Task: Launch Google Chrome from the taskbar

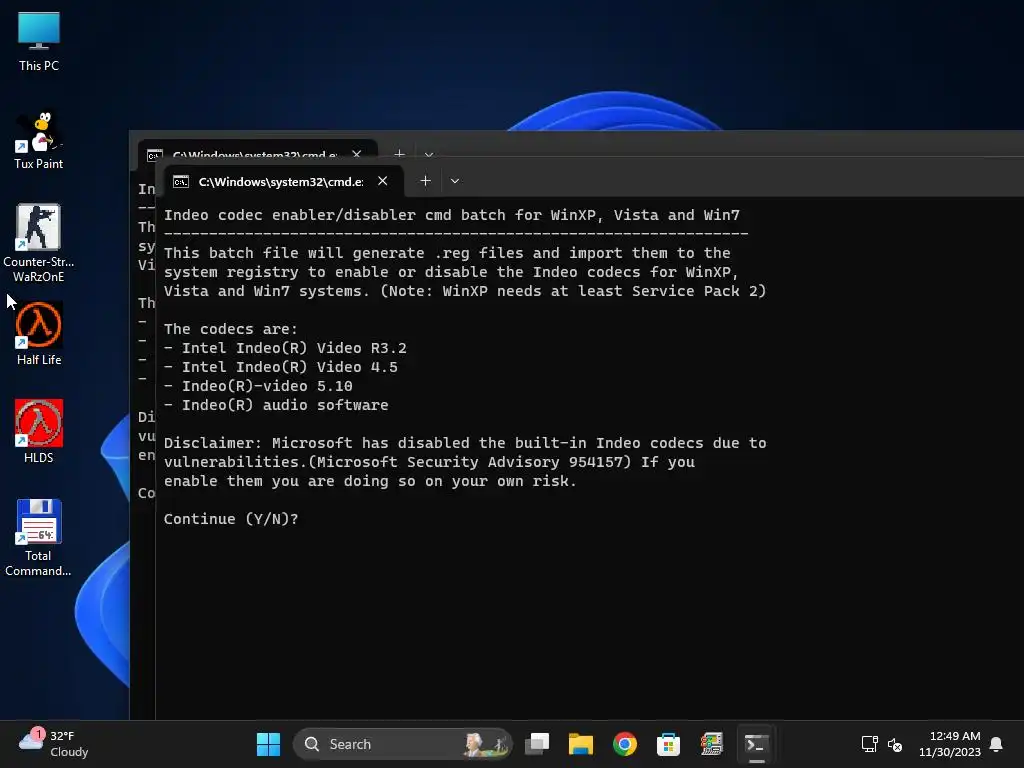Action: (x=624, y=744)
